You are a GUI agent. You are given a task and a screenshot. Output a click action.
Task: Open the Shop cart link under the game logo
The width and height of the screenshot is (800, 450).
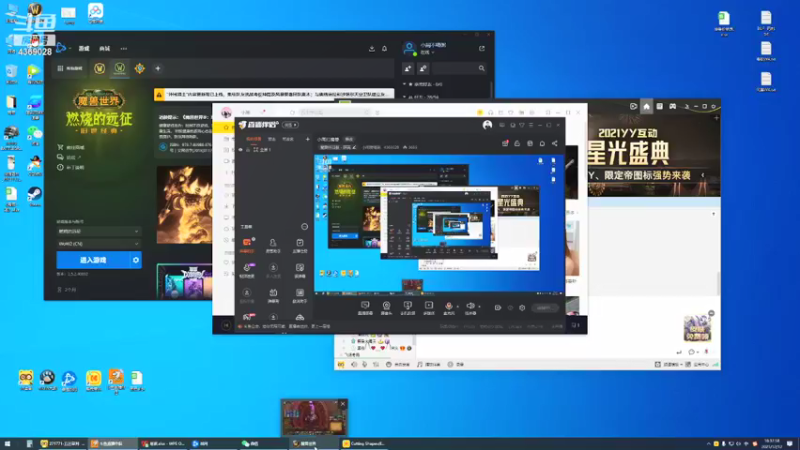tap(71, 147)
